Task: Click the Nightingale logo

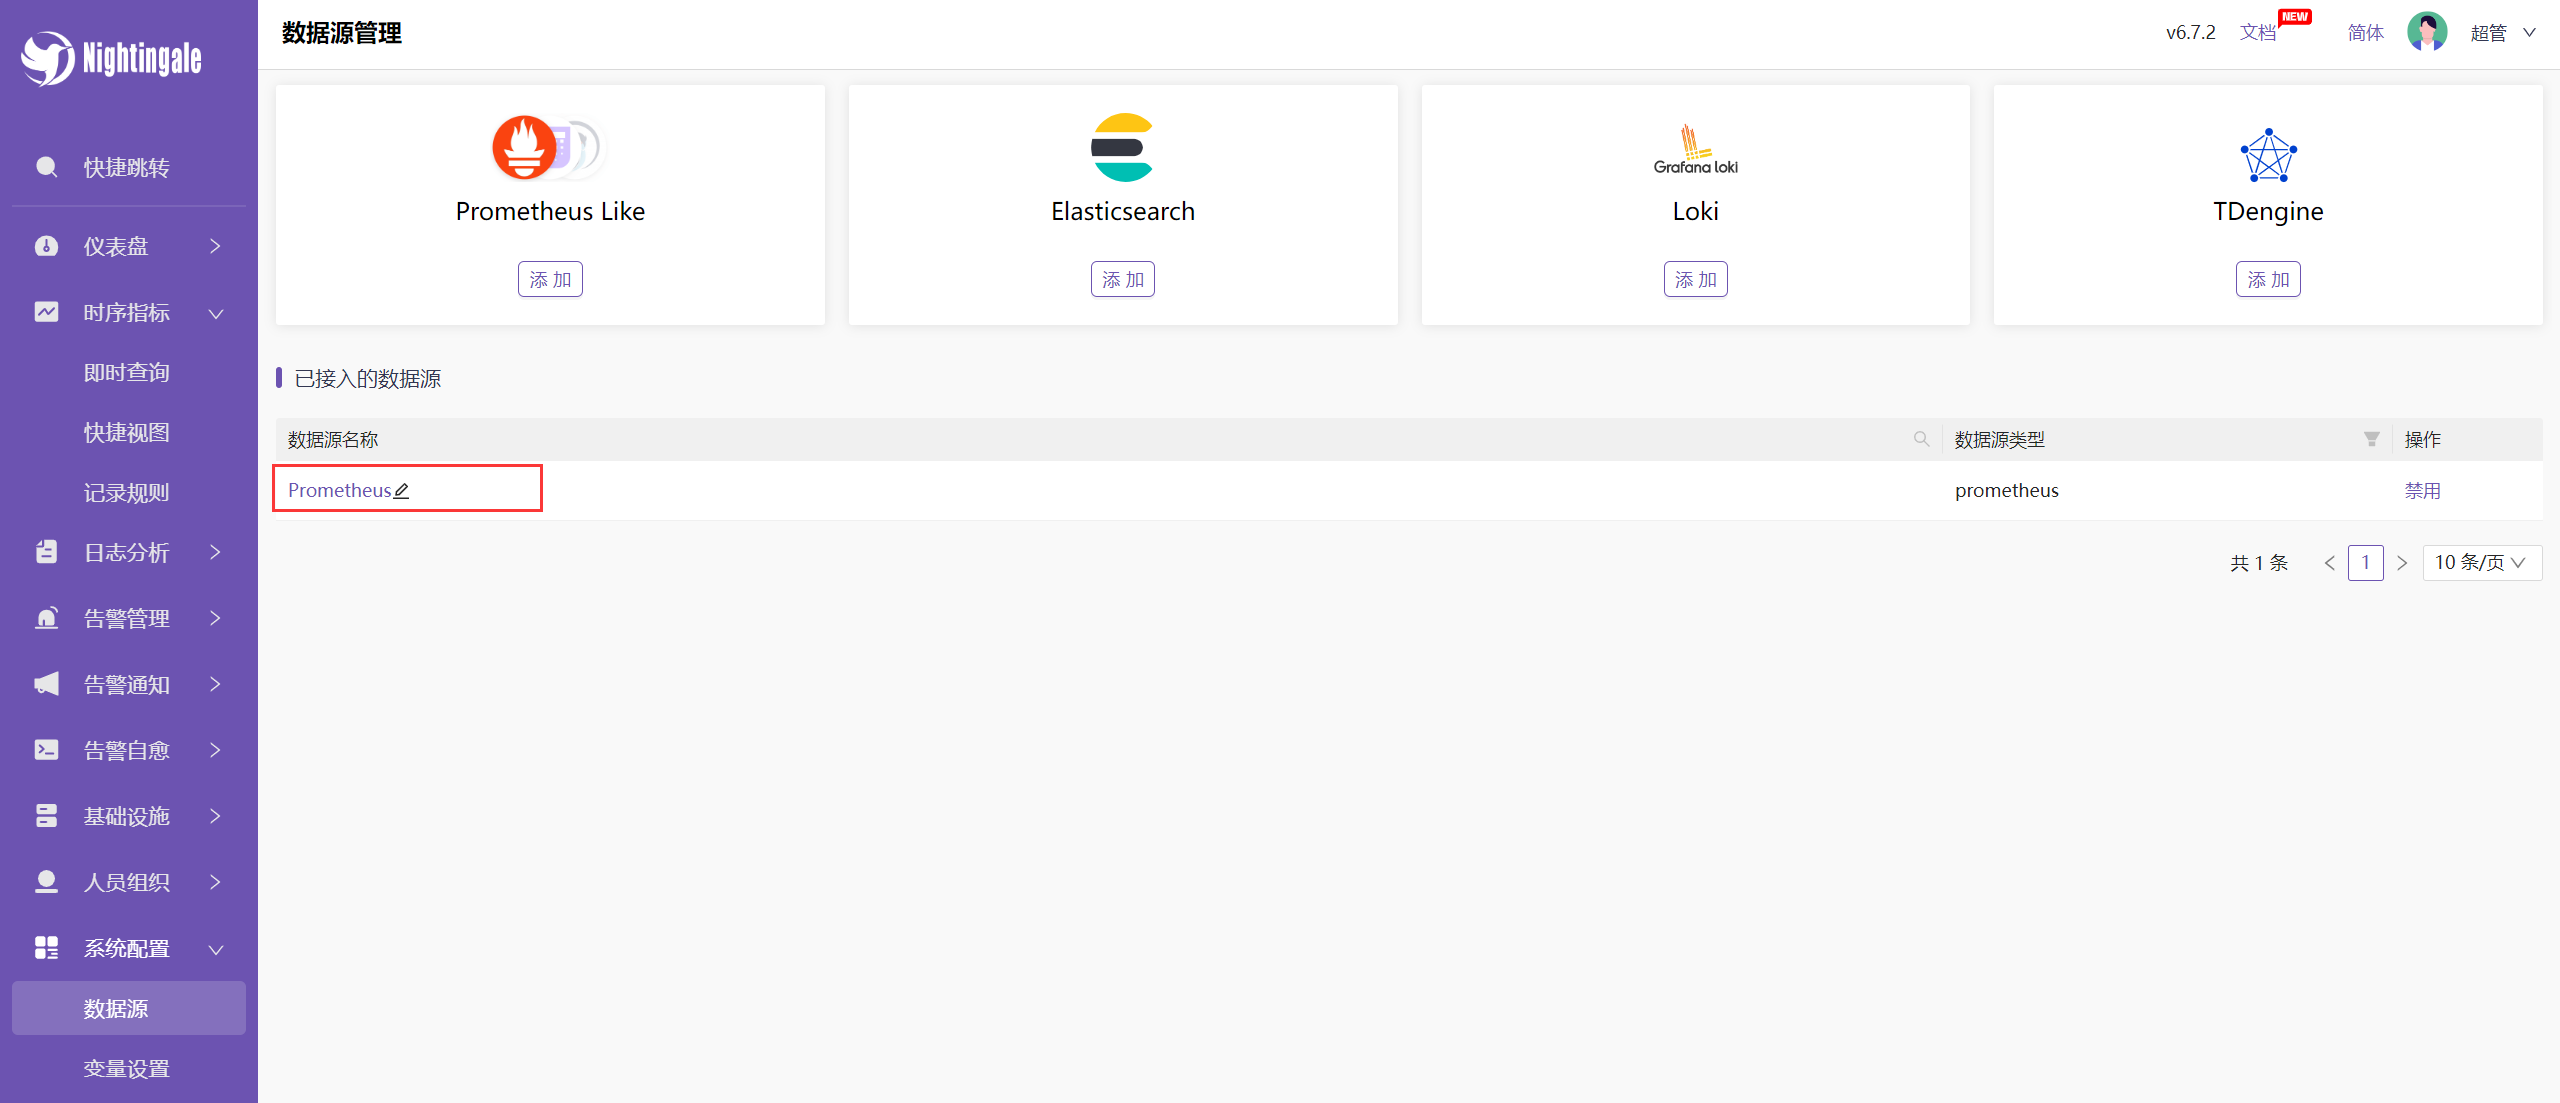Action: [x=111, y=58]
